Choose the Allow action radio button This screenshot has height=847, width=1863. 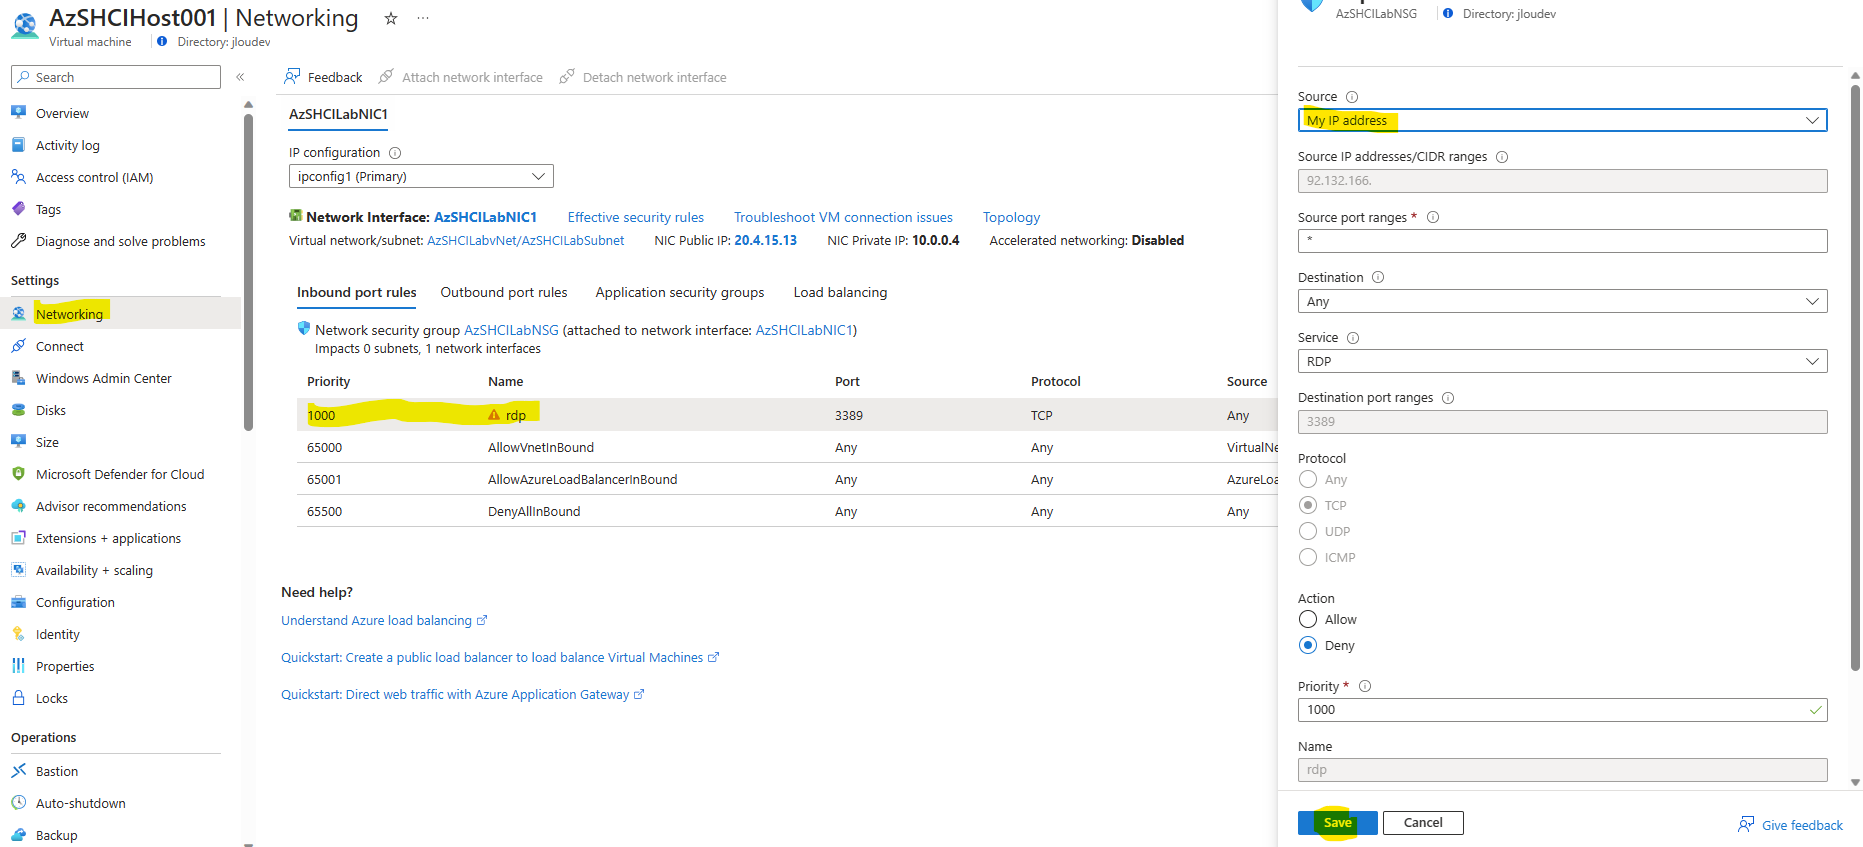point(1308,619)
